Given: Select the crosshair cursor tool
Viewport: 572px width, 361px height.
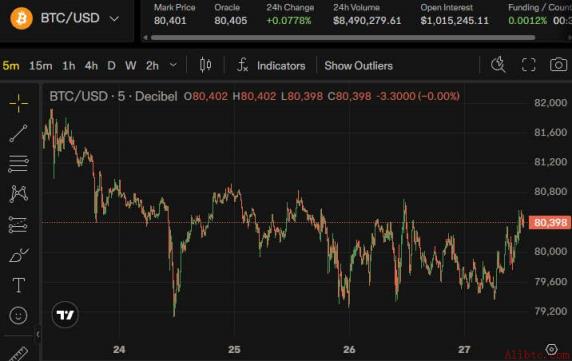Looking at the screenshot, I should 19,103.
